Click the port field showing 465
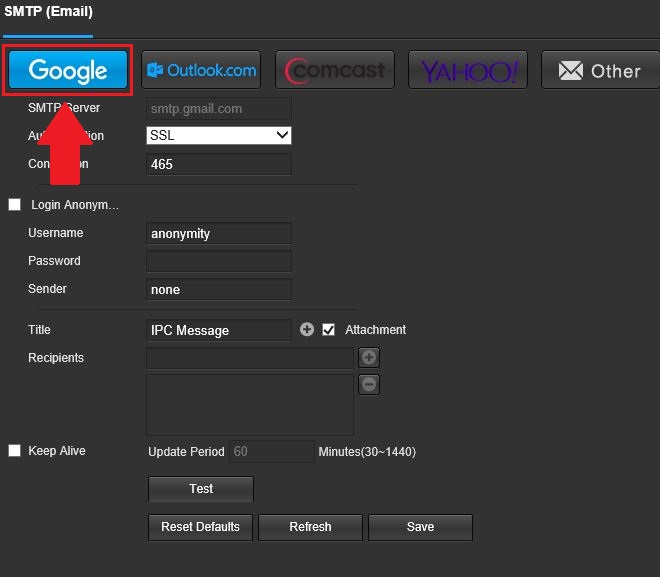This screenshot has width=660, height=577. click(218, 164)
